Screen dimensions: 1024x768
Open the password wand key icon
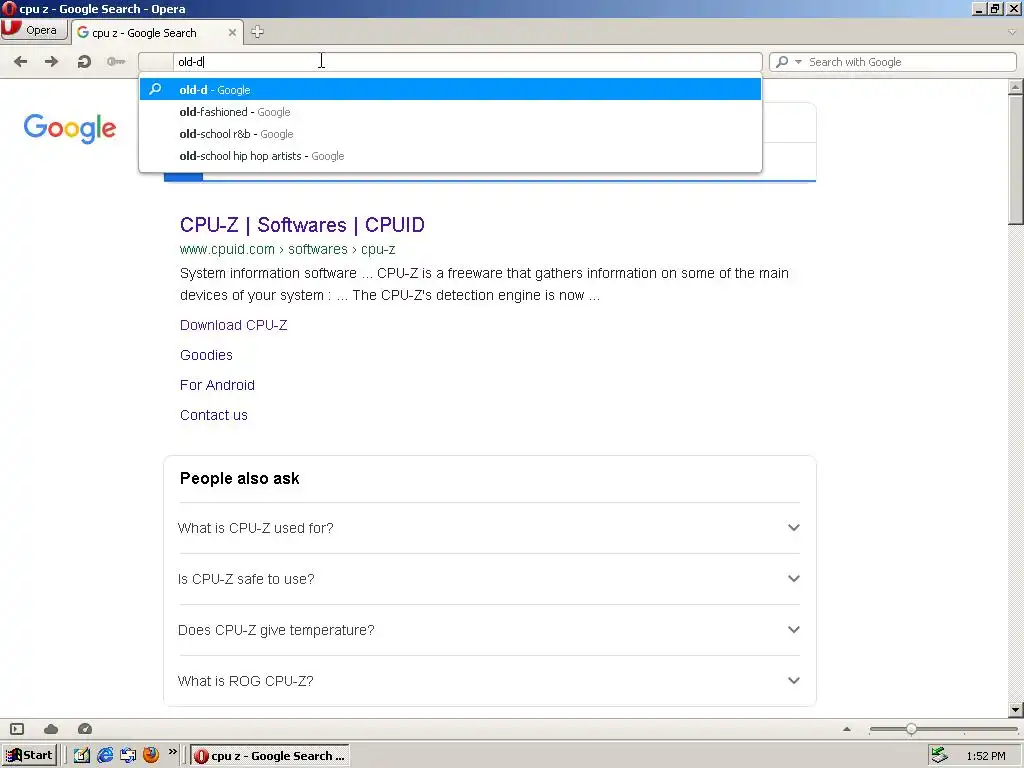coord(116,61)
